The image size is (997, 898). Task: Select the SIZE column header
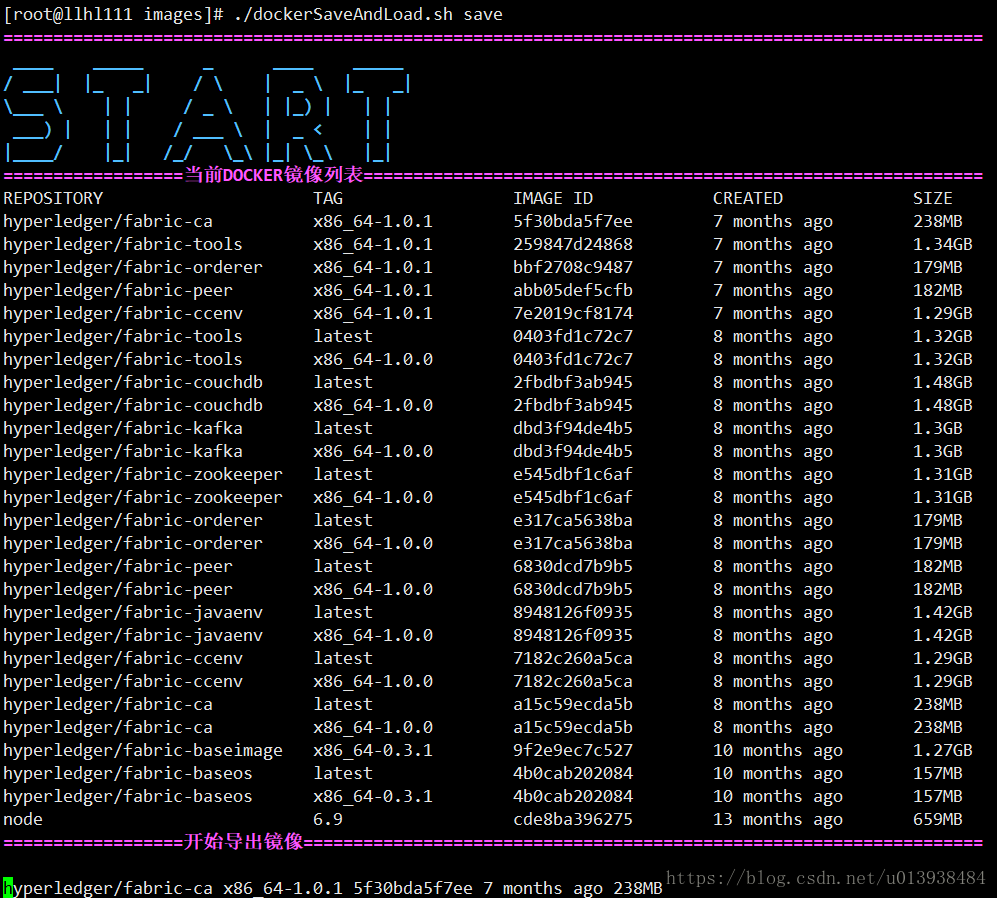pyautogui.click(x=932, y=198)
